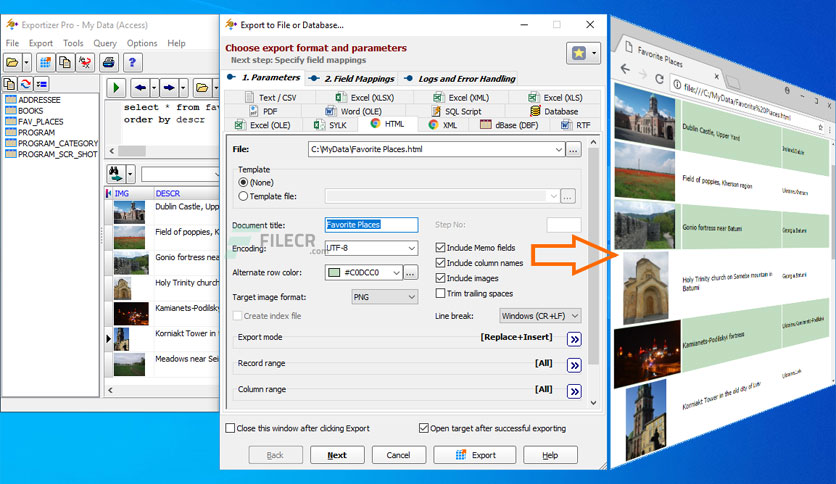
Task: Select the dBase (DBF) export format
Action: tap(509, 125)
